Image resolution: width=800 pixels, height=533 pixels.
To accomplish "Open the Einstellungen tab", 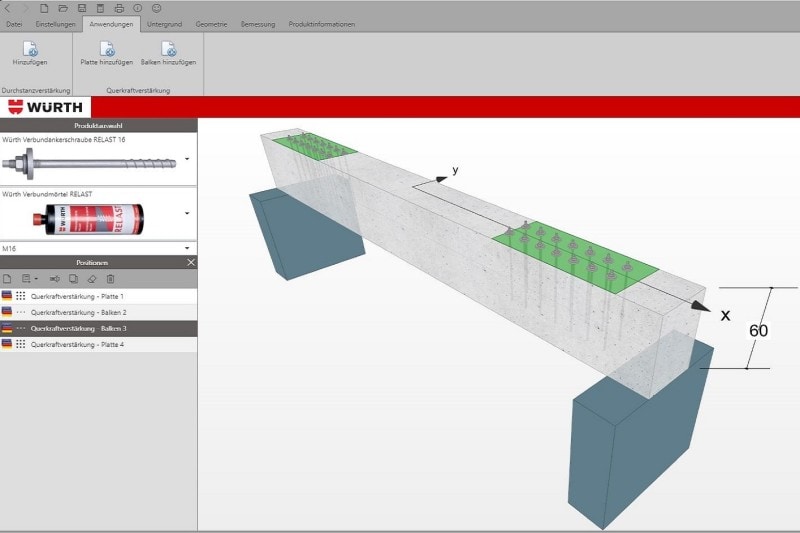I will (x=56, y=24).
